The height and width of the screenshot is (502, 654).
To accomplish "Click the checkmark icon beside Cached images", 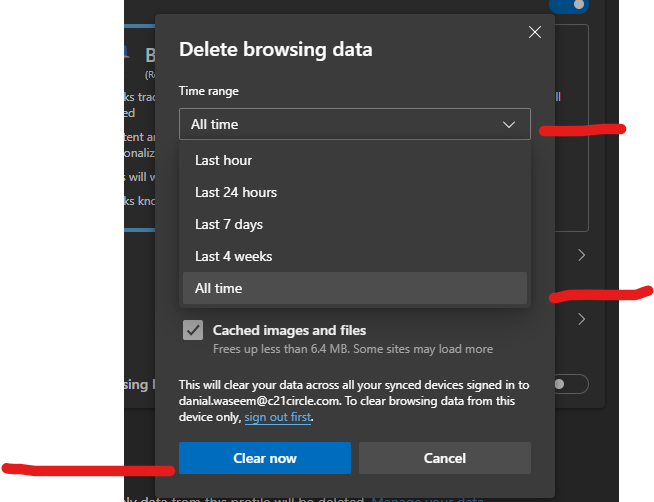I will pyautogui.click(x=193, y=331).
